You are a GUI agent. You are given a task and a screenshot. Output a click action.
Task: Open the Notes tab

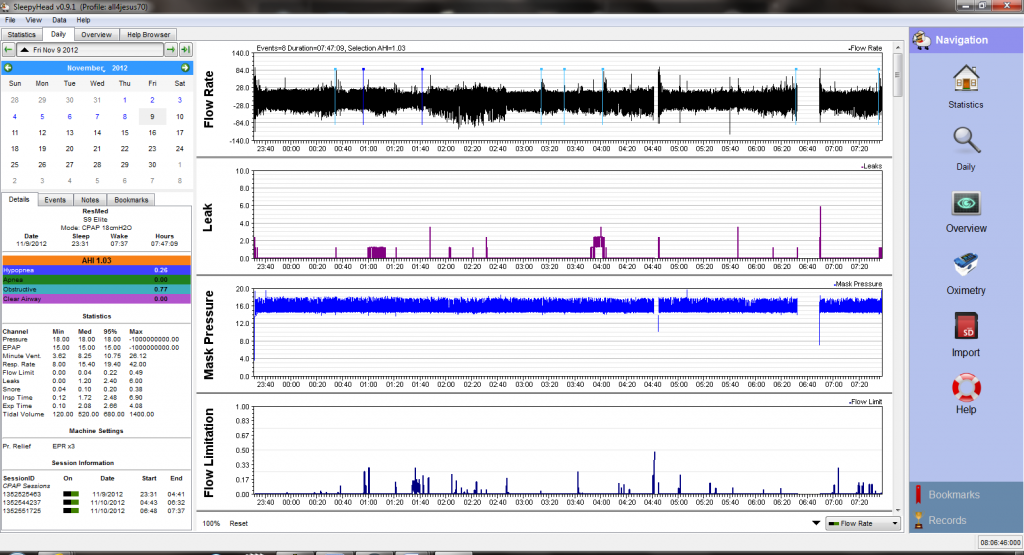pos(90,200)
